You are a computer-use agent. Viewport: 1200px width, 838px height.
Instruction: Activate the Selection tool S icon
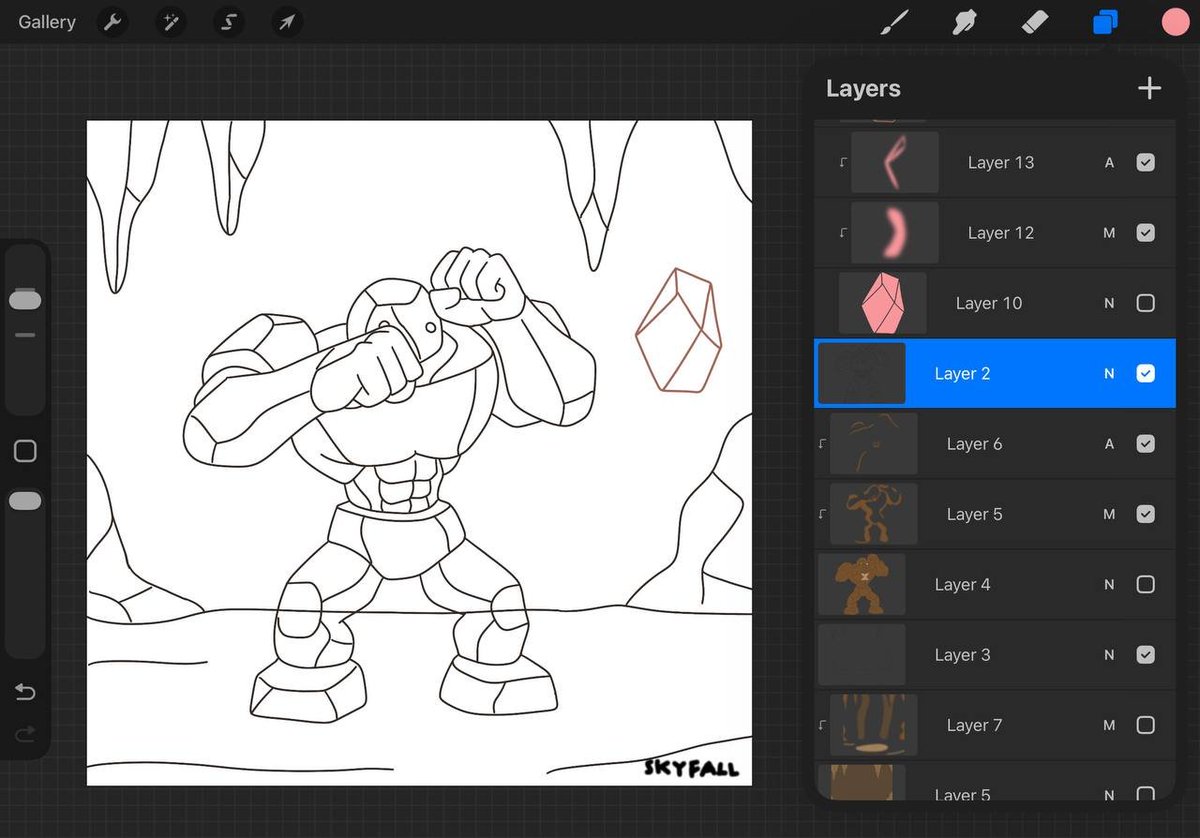229,22
